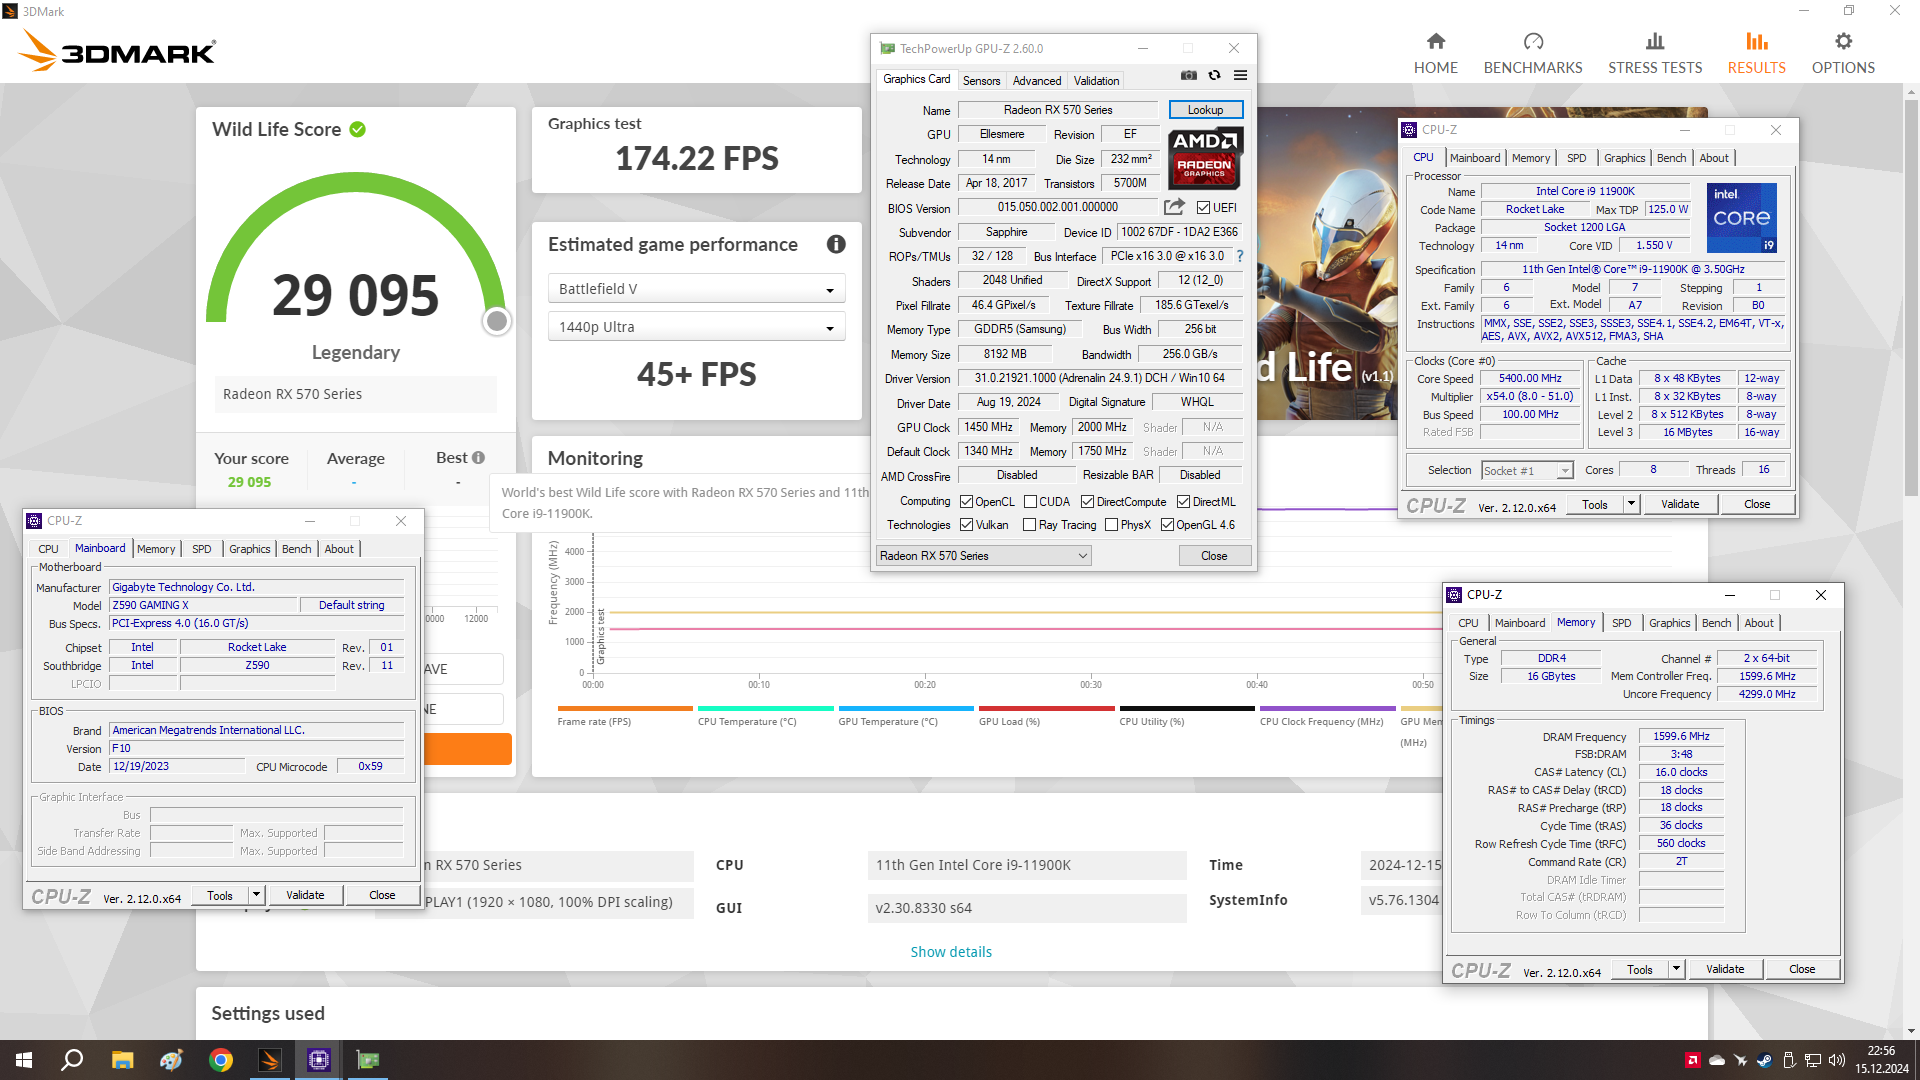This screenshot has width=1920, height=1080.
Task: Click the Wild Life Score green validation checkmark
Action: [x=358, y=129]
